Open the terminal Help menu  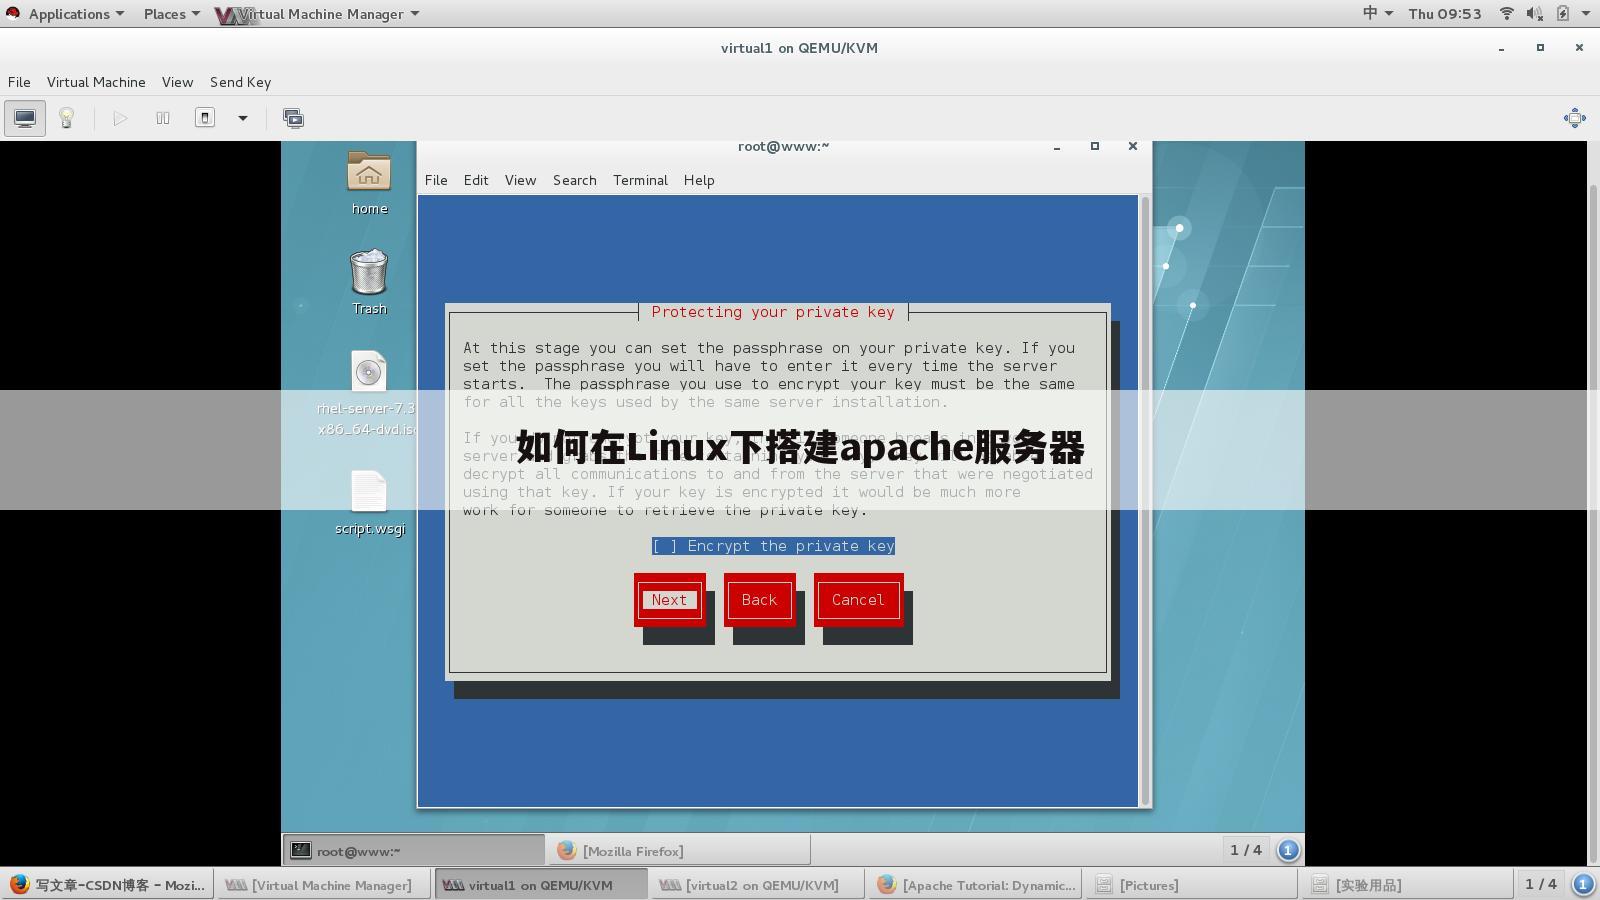[x=699, y=180]
